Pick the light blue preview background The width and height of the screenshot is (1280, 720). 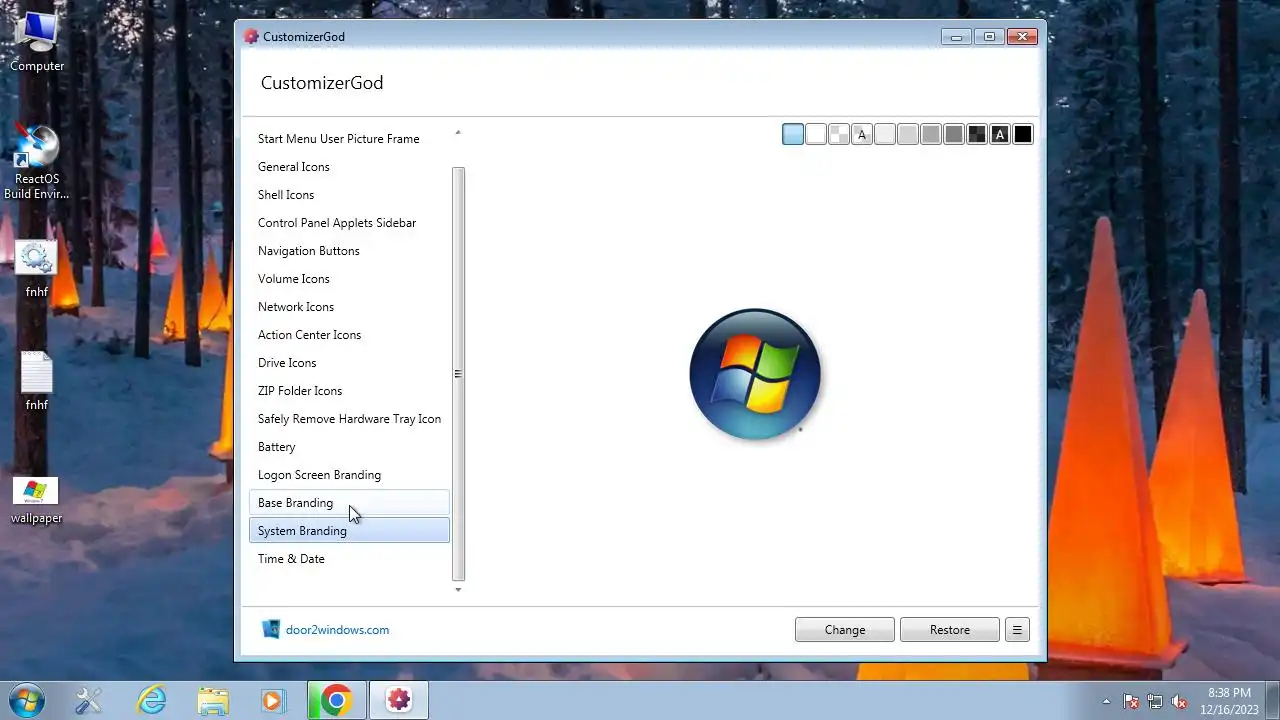click(793, 134)
